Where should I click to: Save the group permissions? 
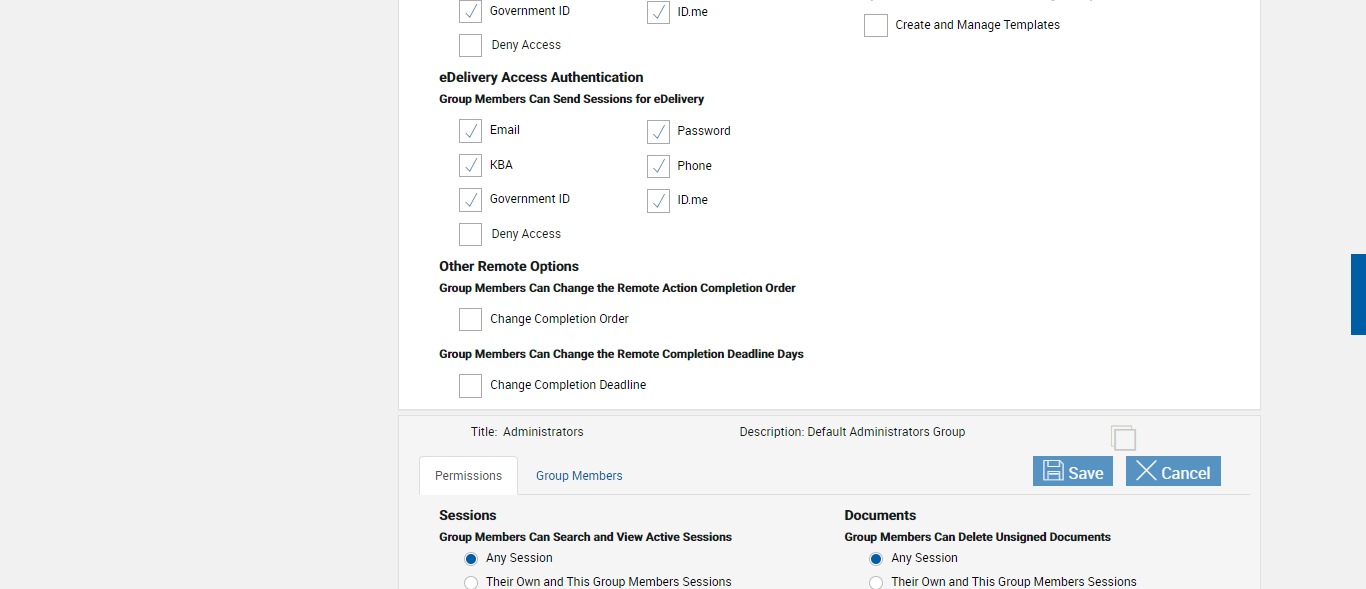coord(1072,472)
